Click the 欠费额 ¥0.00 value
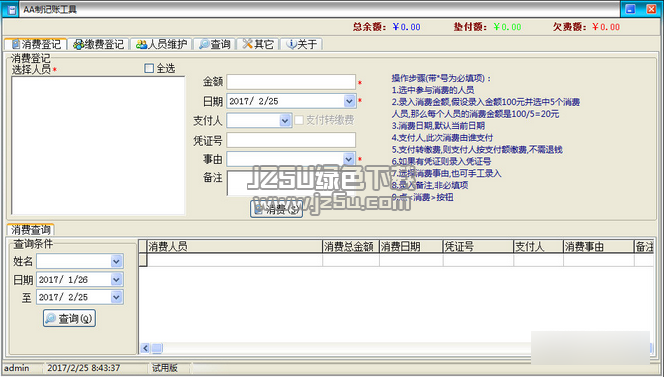Screen dimensions: 664x377 606,27
